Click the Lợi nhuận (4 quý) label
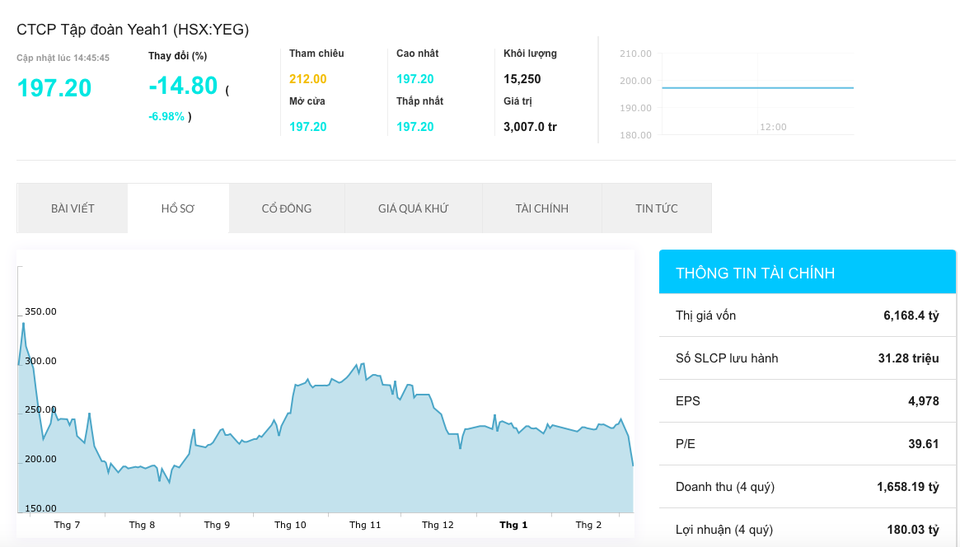Viewport: 960px width, 547px height. tap(726, 530)
